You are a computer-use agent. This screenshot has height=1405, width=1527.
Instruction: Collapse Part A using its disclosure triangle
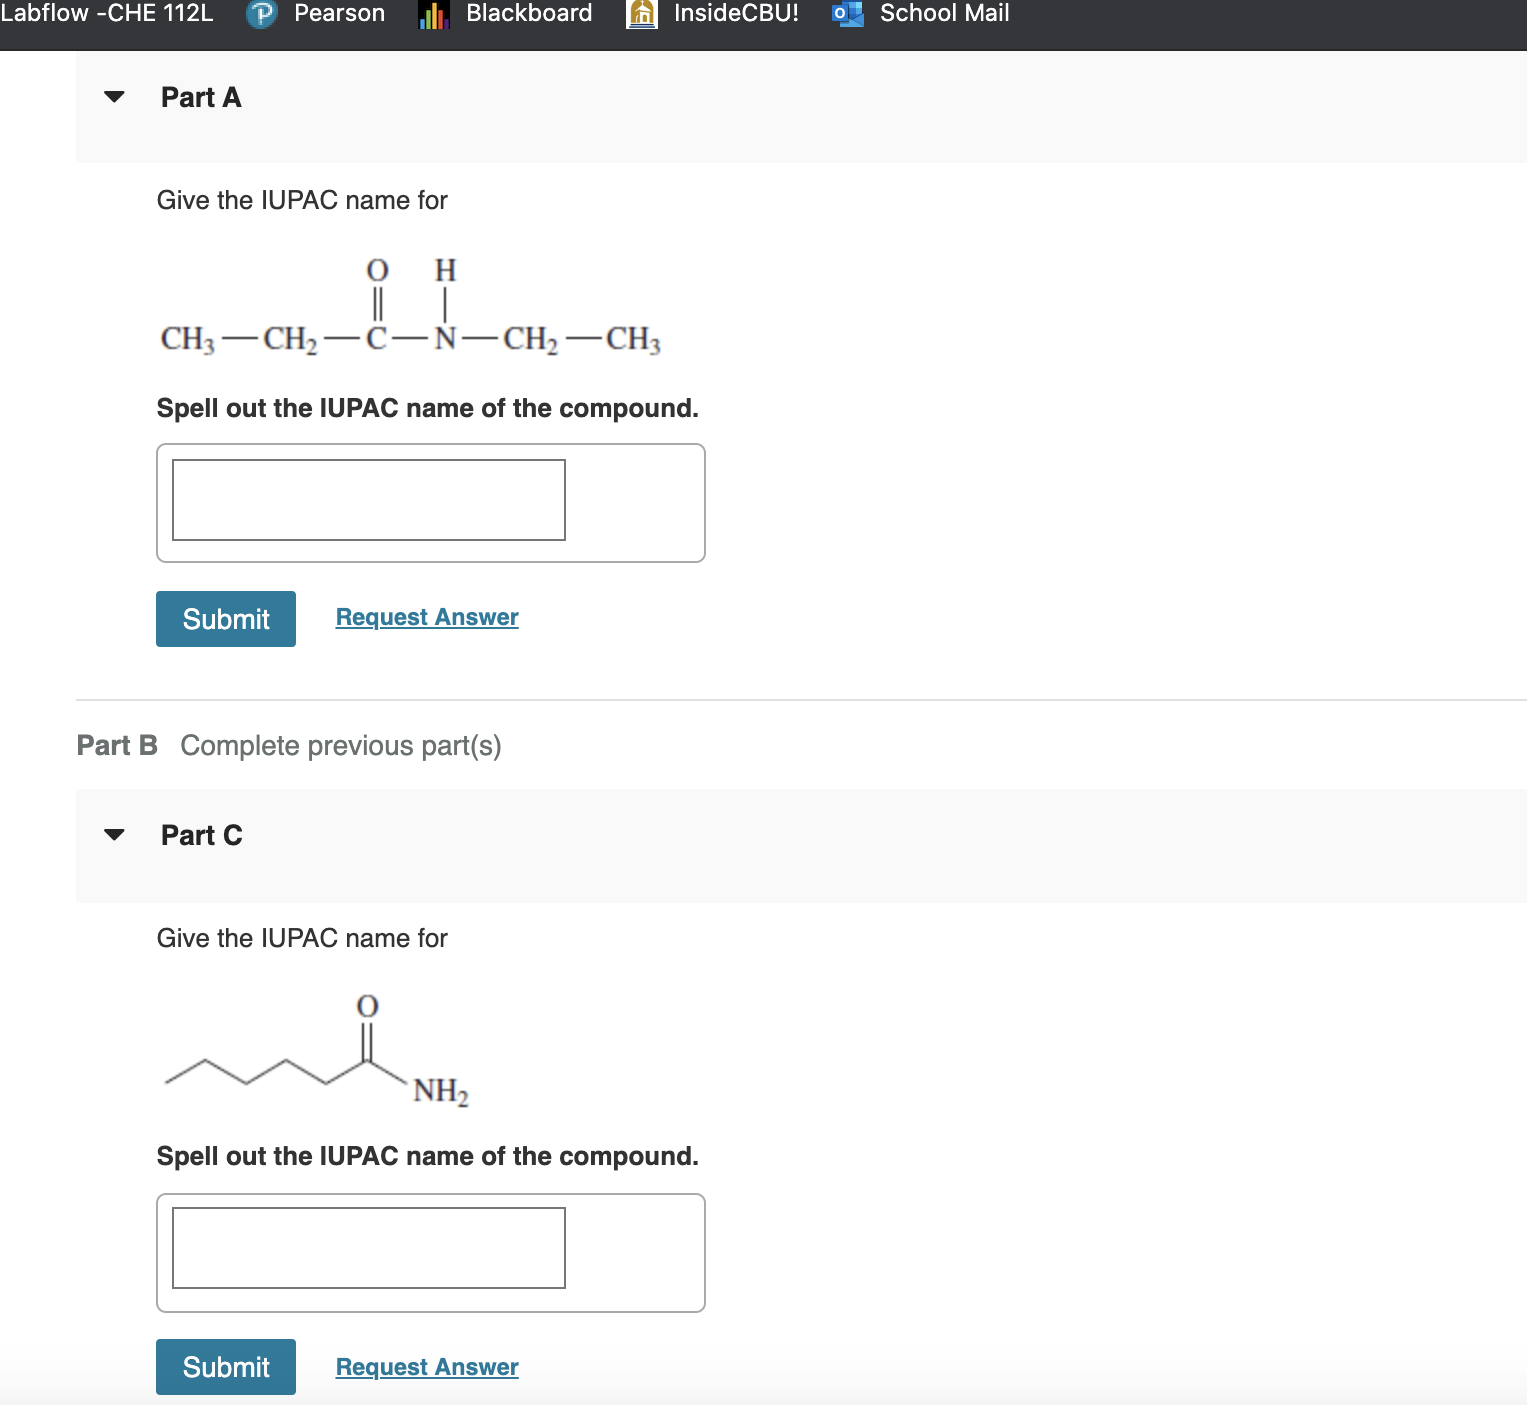[x=113, y=97]
